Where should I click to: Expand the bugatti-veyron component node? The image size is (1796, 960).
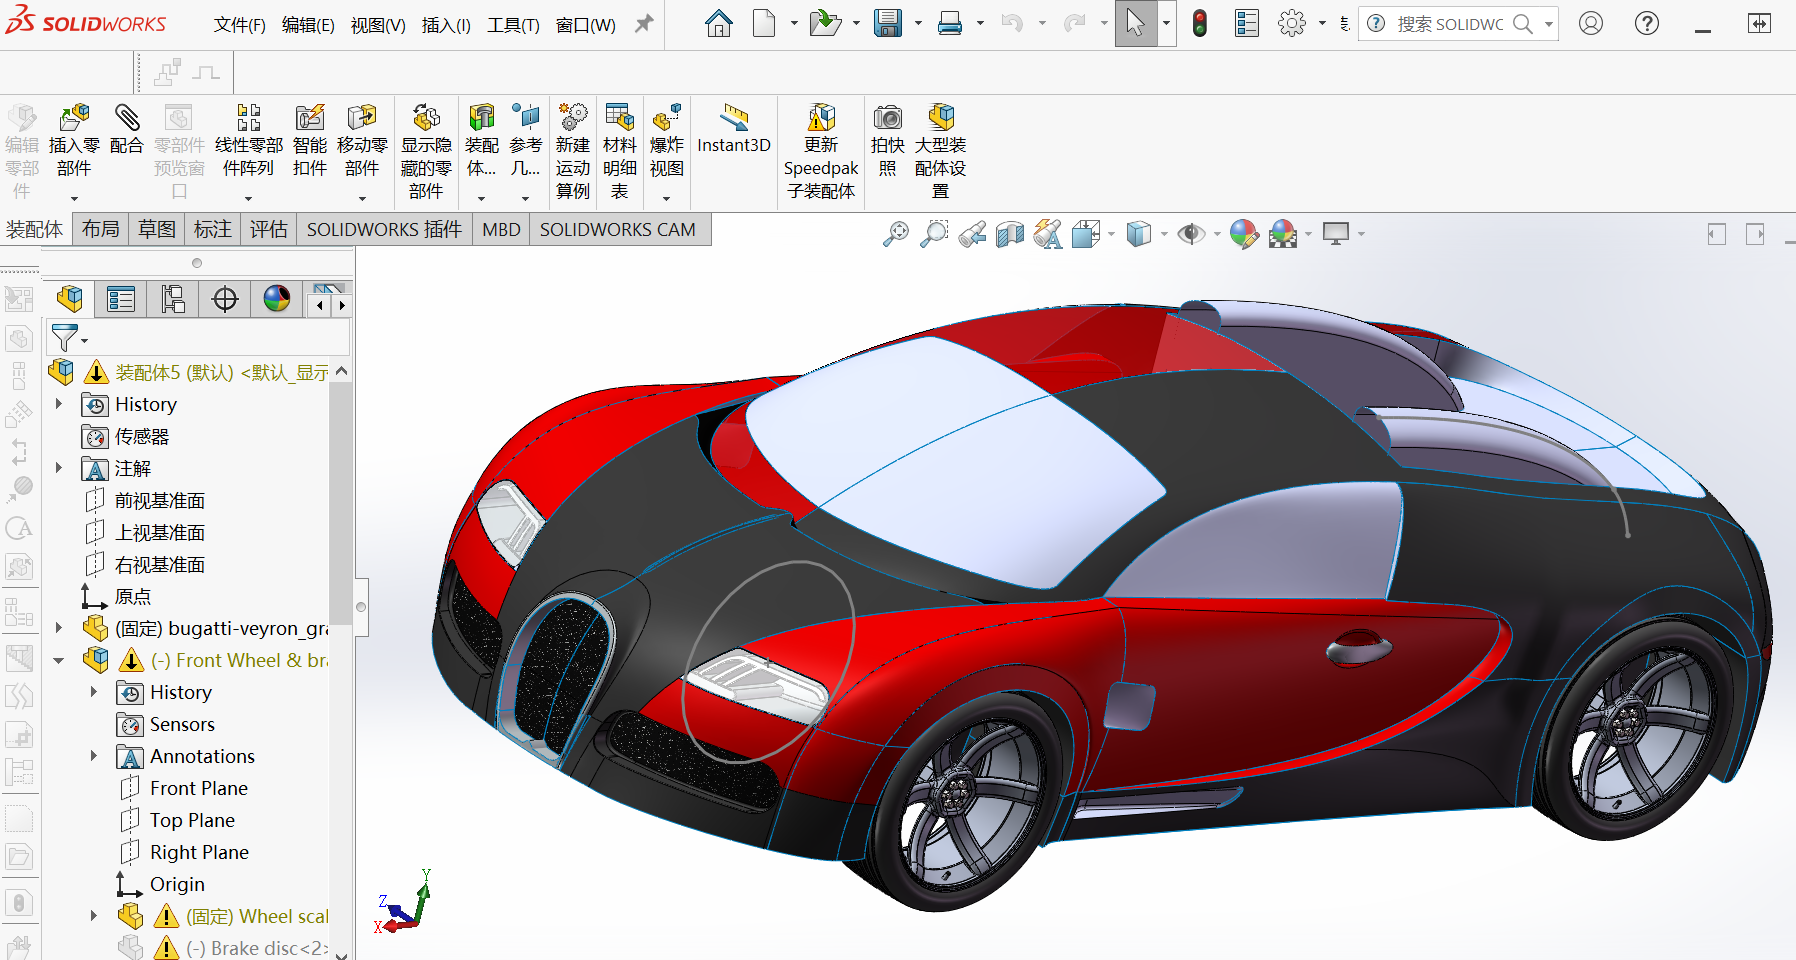(59, 628)
